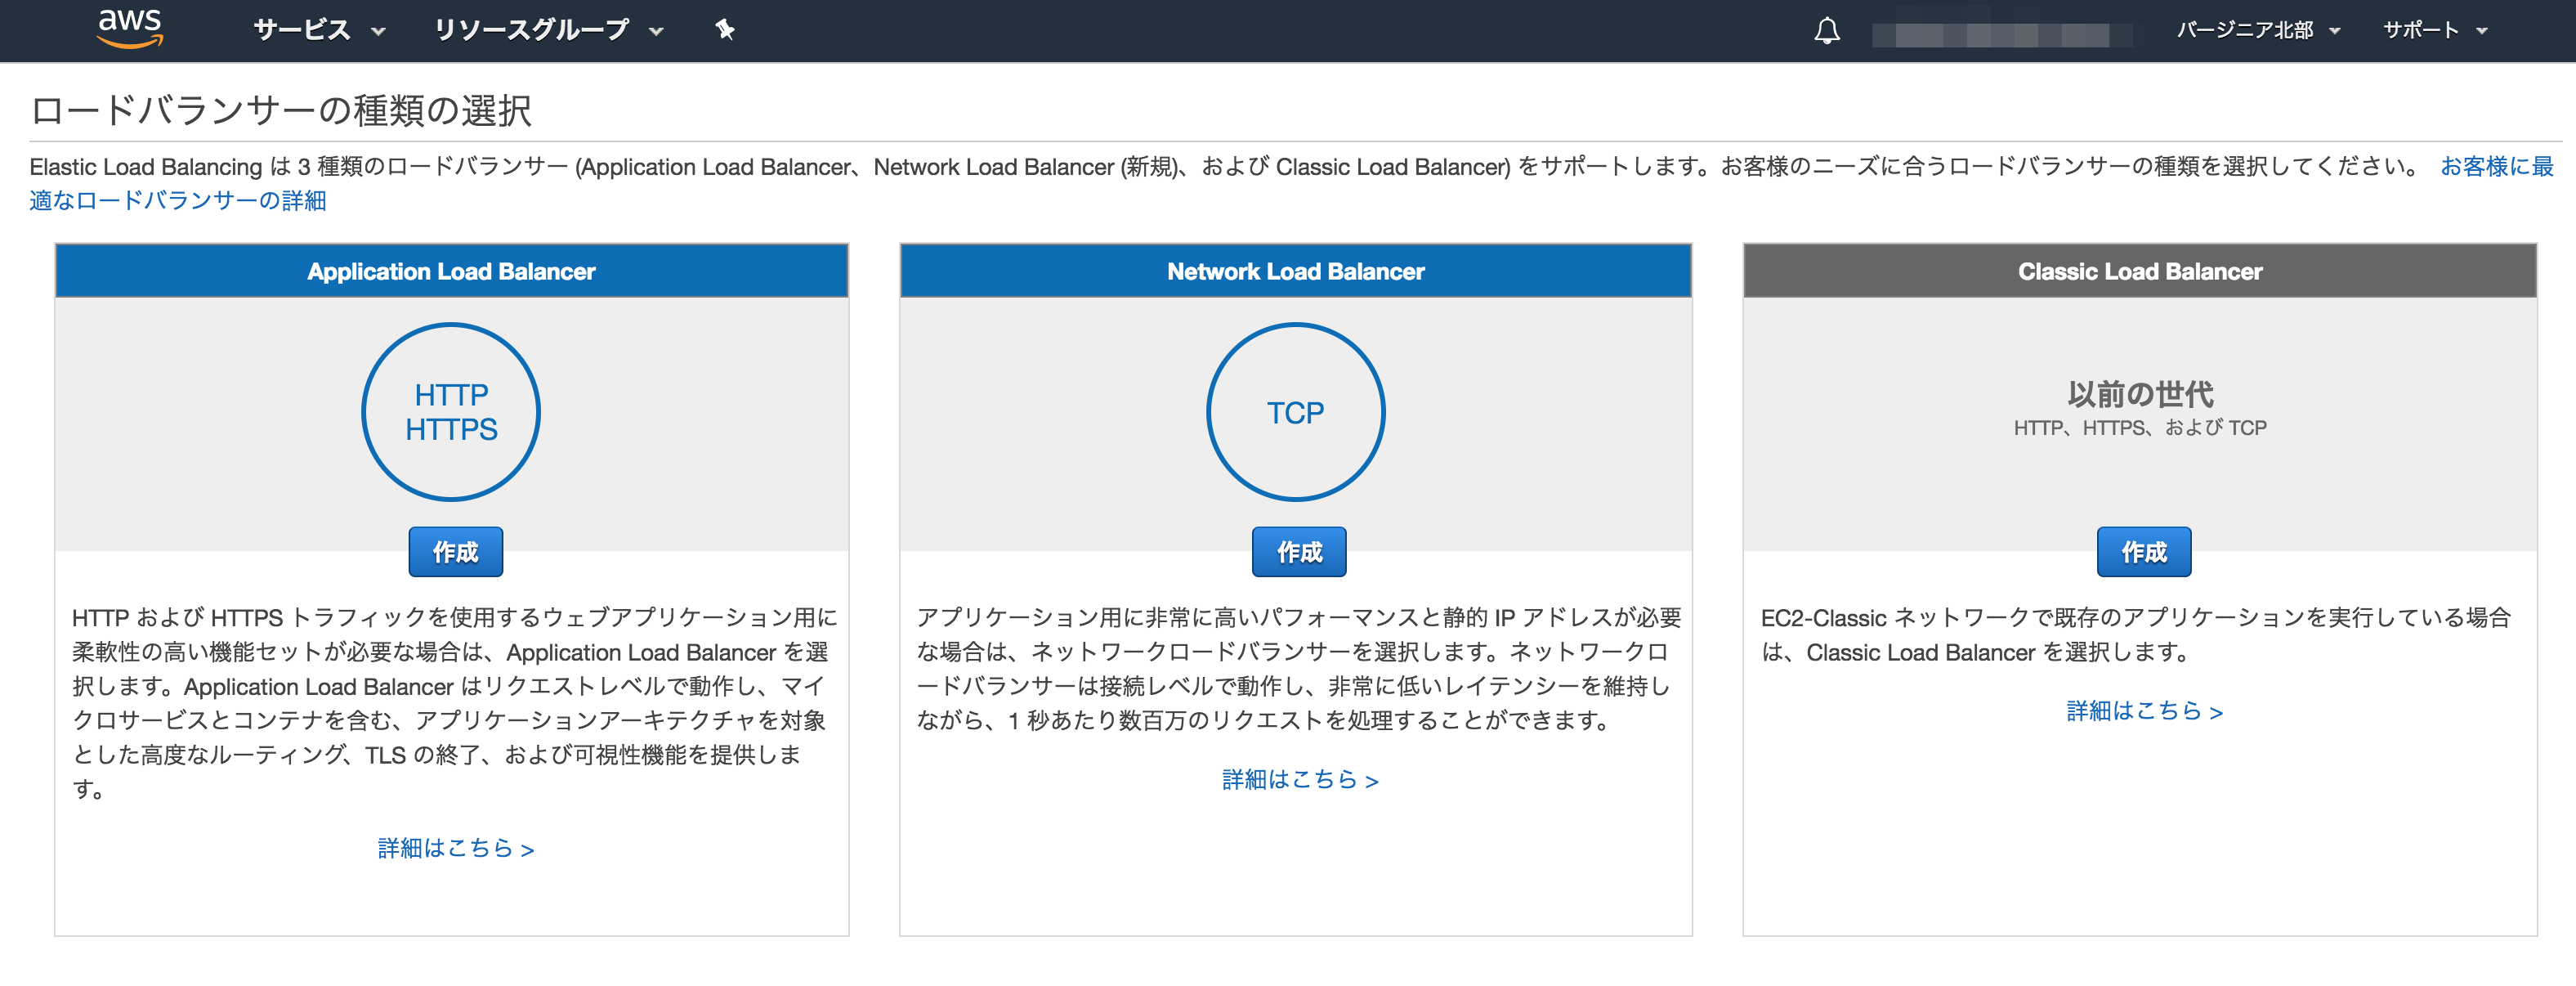Click the pushpin shortcut icon
Screen dimensions: 2576x986
pyautogui.click(x=725, y=30)
